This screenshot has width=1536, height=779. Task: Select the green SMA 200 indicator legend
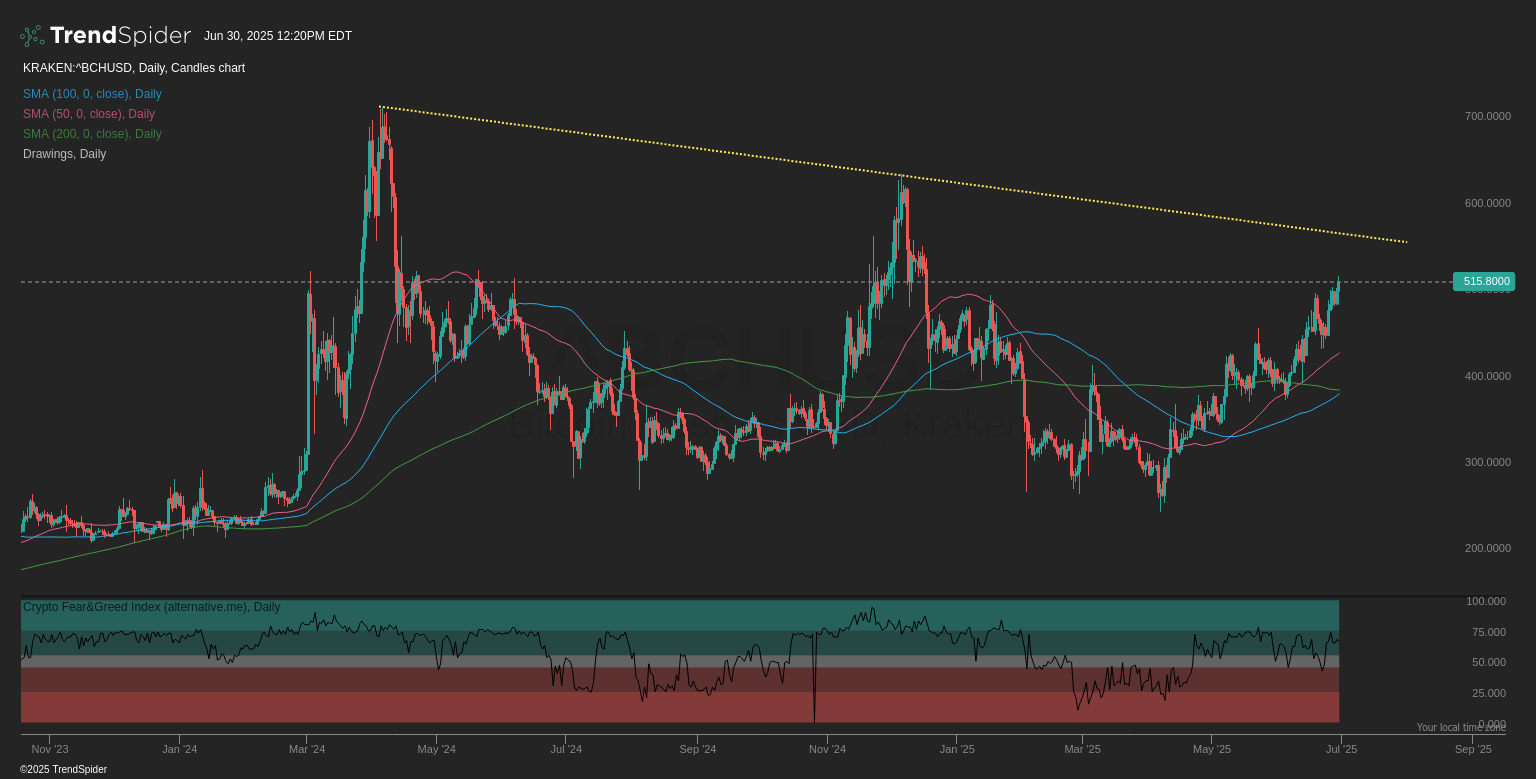click(92, 133)
